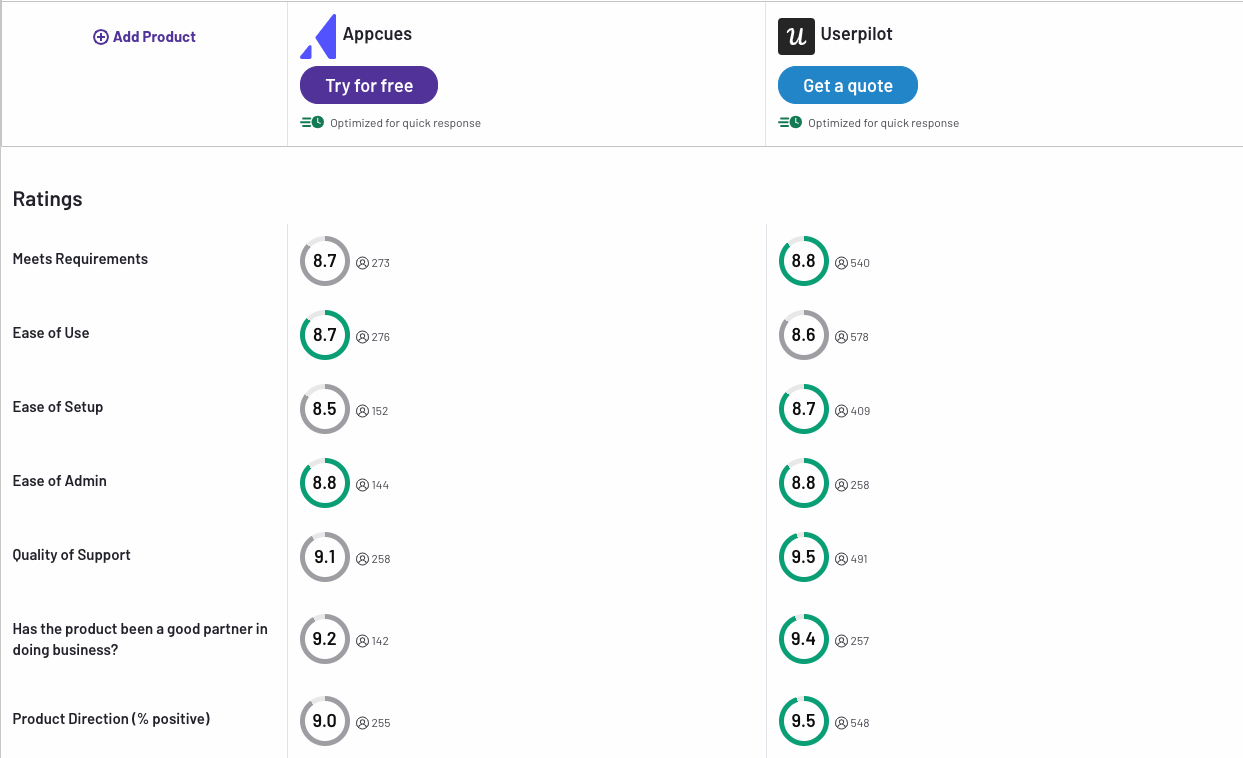Click Userpilot quick response clock icon
Screen dimensions: 1243x758
pyautogui.click(x=790, y=123)
